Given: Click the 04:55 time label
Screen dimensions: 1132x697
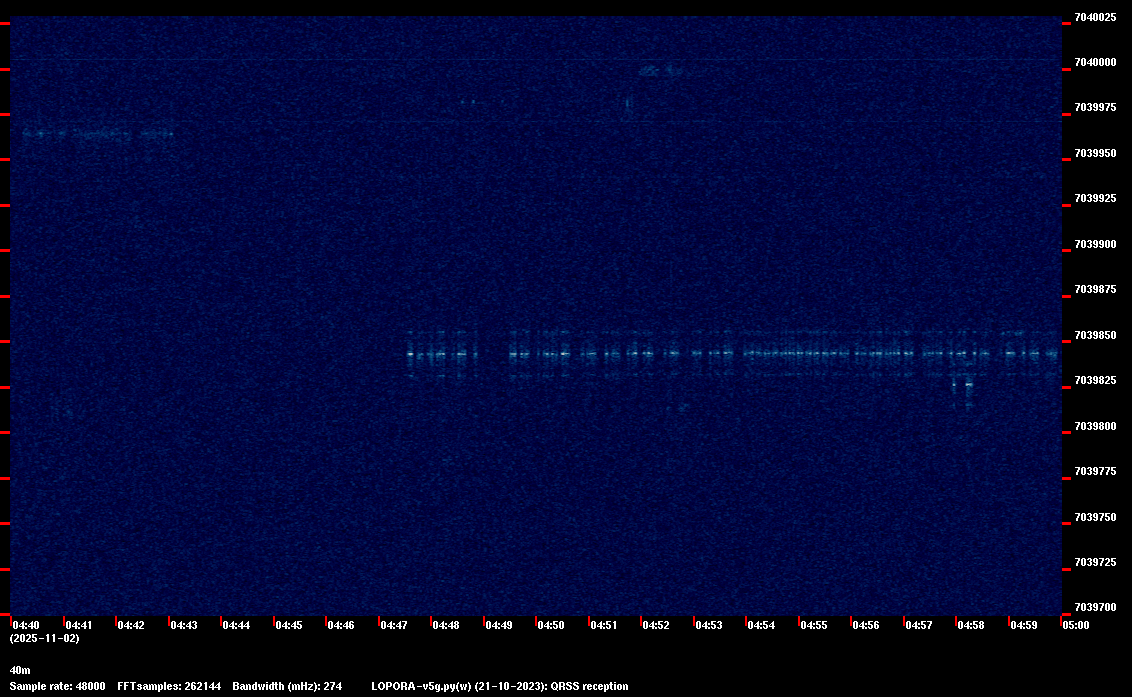Looking at the screenshot, I should tap(814, 625).
